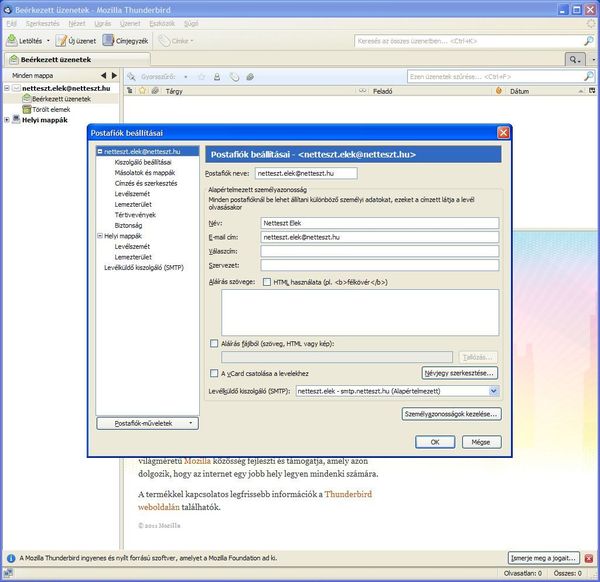This screenshot has width=600, height=582.
Task: Click the starred column header icon
Action: (x=142, y=90)
